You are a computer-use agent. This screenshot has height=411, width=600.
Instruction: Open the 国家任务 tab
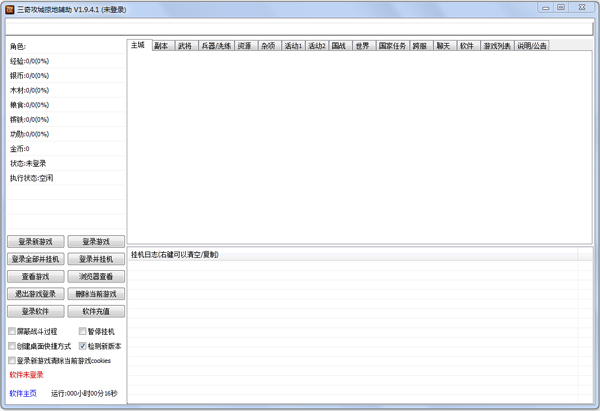[x=393, y=46]
